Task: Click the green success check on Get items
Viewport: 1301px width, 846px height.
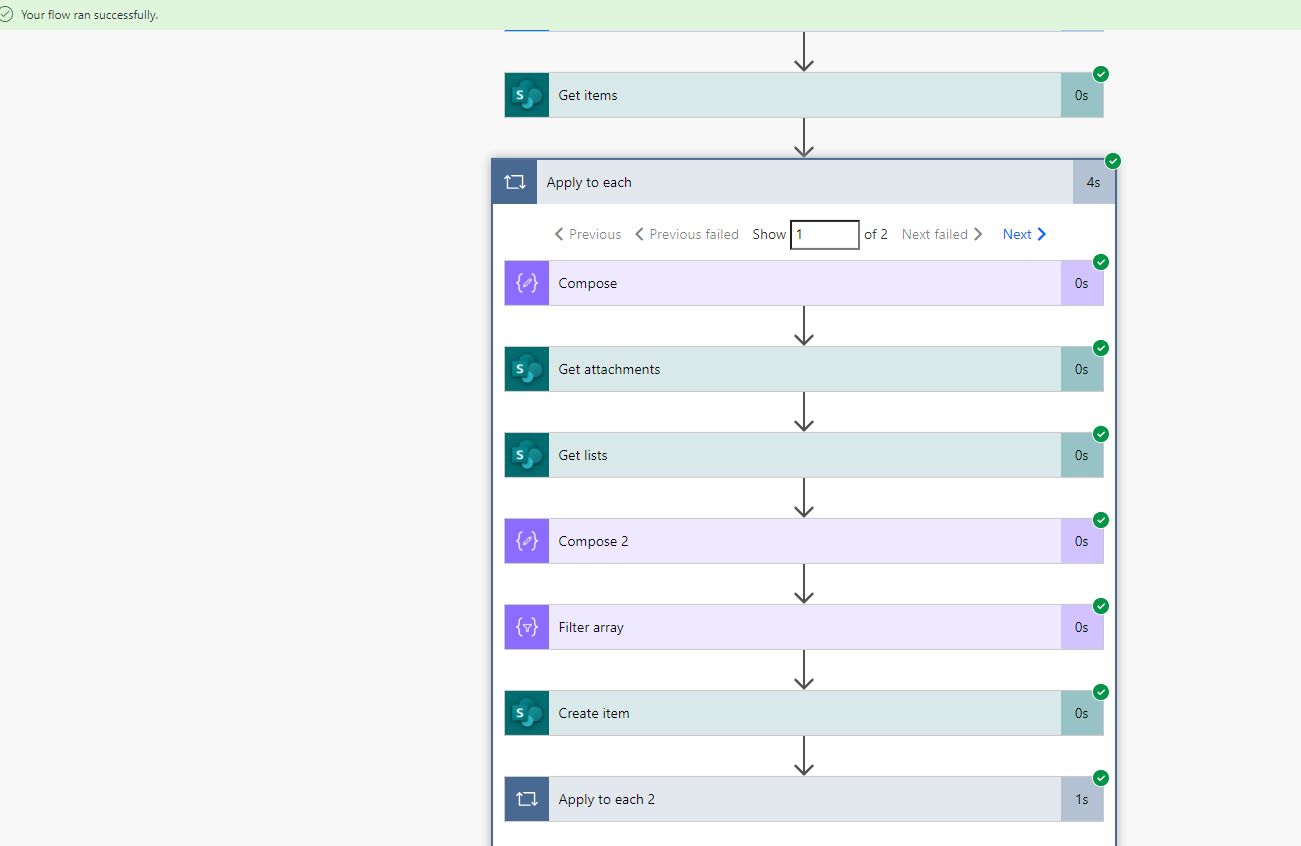Action: (x=1101, y=74)
